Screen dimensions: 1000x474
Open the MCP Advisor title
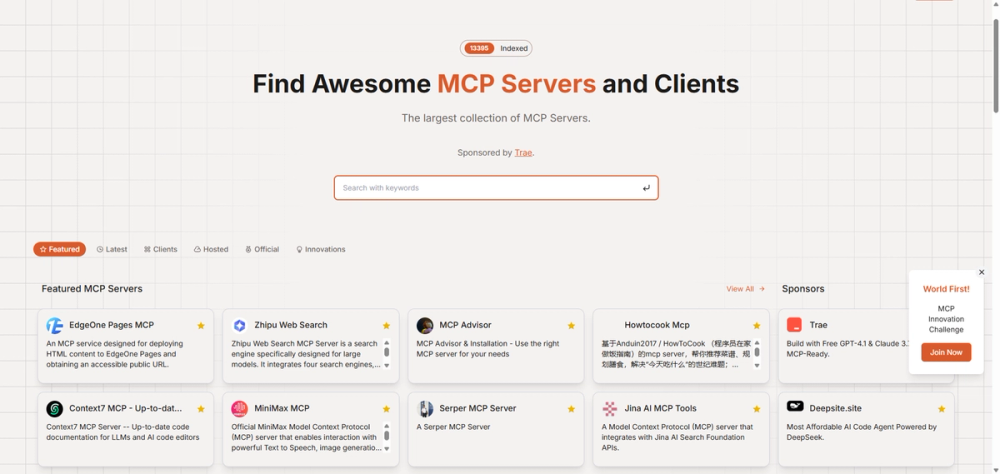(x=466, y=325)
